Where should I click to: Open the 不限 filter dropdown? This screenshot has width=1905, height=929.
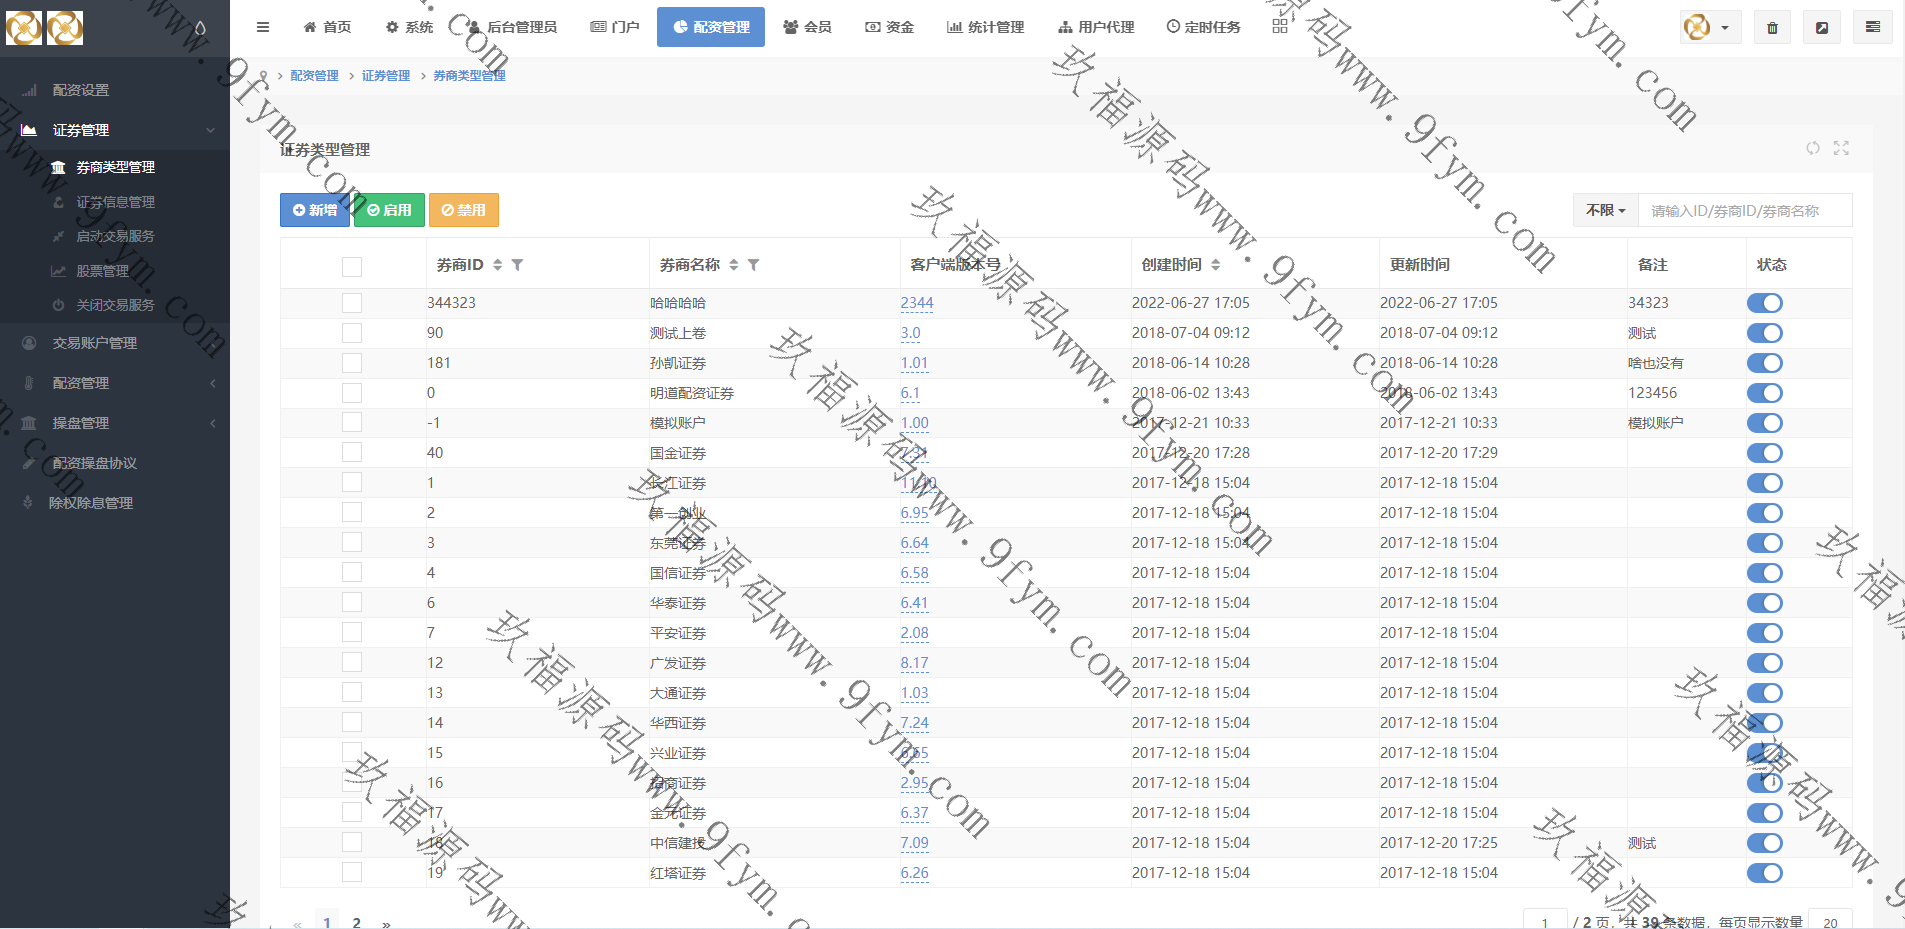pyautogui.click(x=1605, y=211)
